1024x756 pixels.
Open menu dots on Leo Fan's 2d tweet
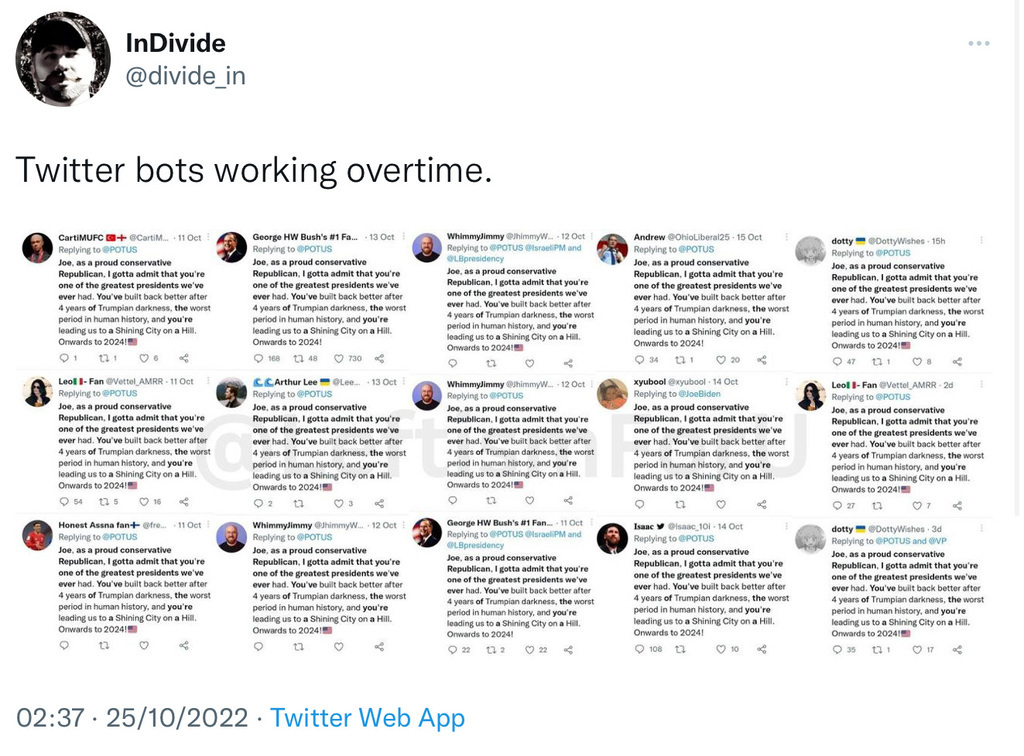tap(981, 384)
